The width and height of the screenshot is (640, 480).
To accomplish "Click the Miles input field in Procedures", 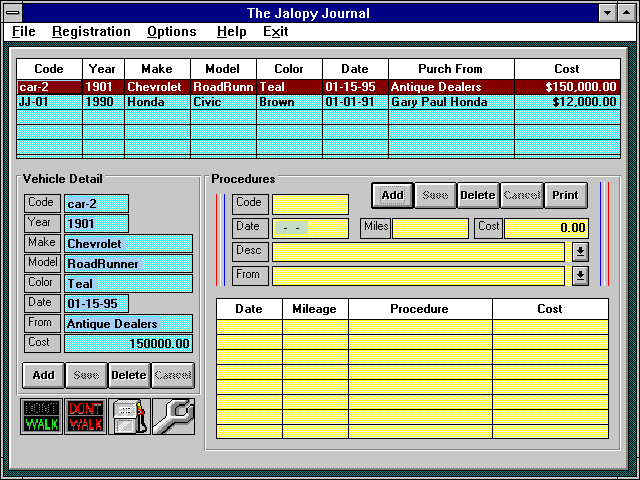I will click(430, 228).
